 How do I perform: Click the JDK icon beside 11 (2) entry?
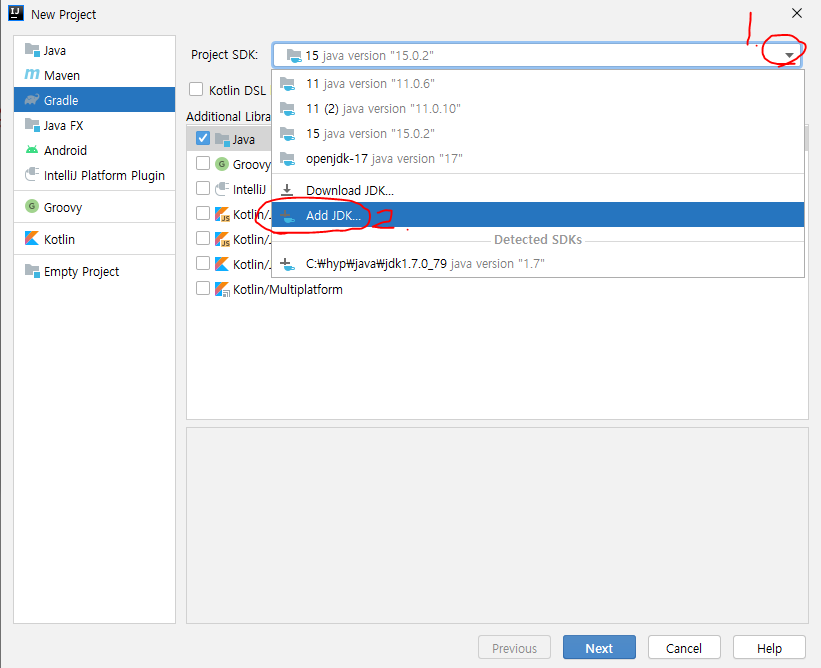pos(287,108)
